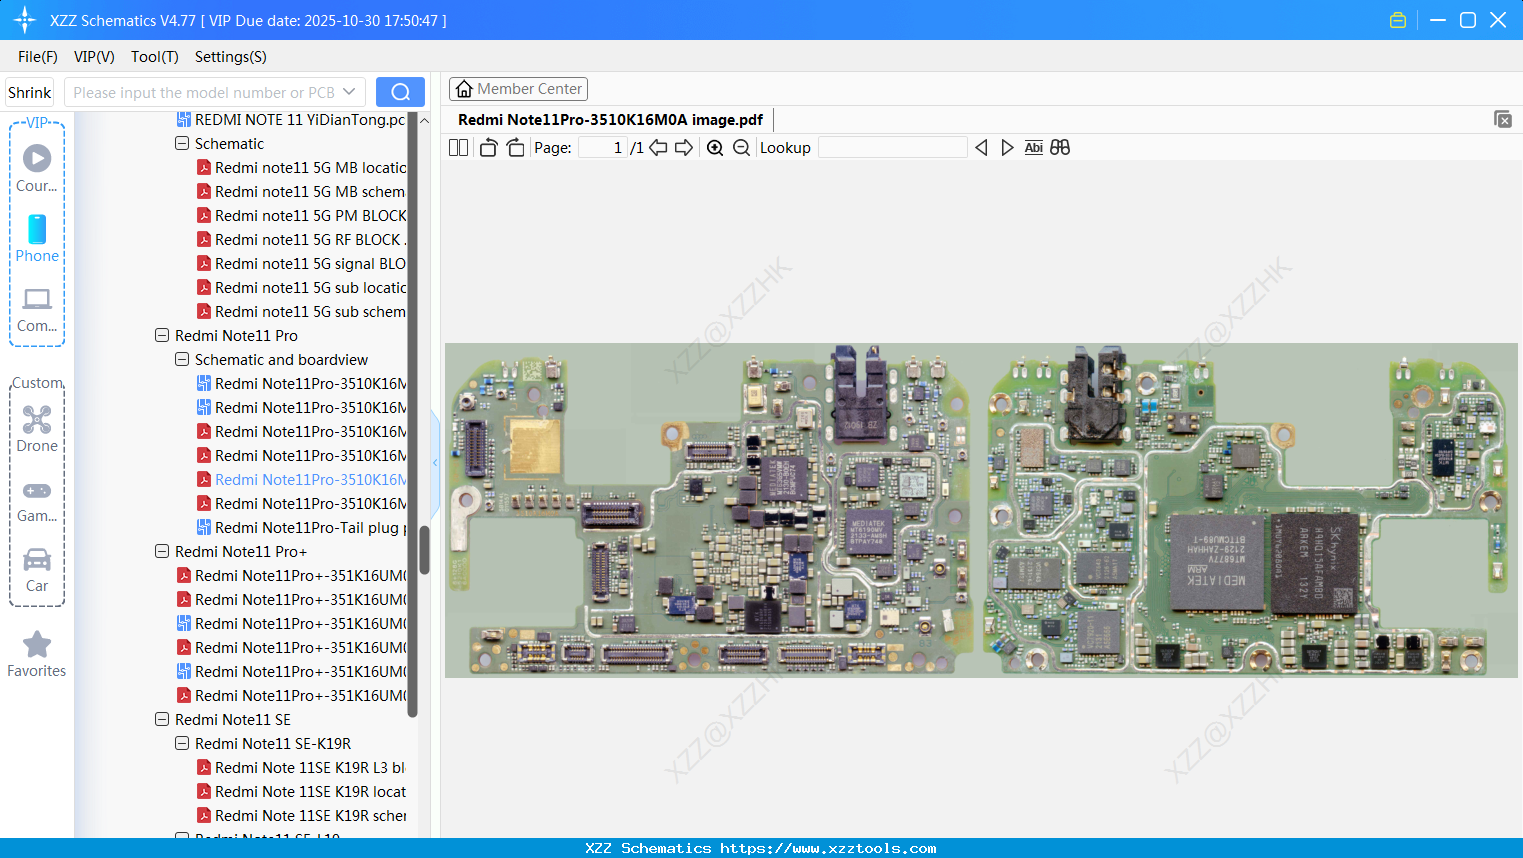Collapse the Redmi Note11 Pro folder

(x=162, y=336)
